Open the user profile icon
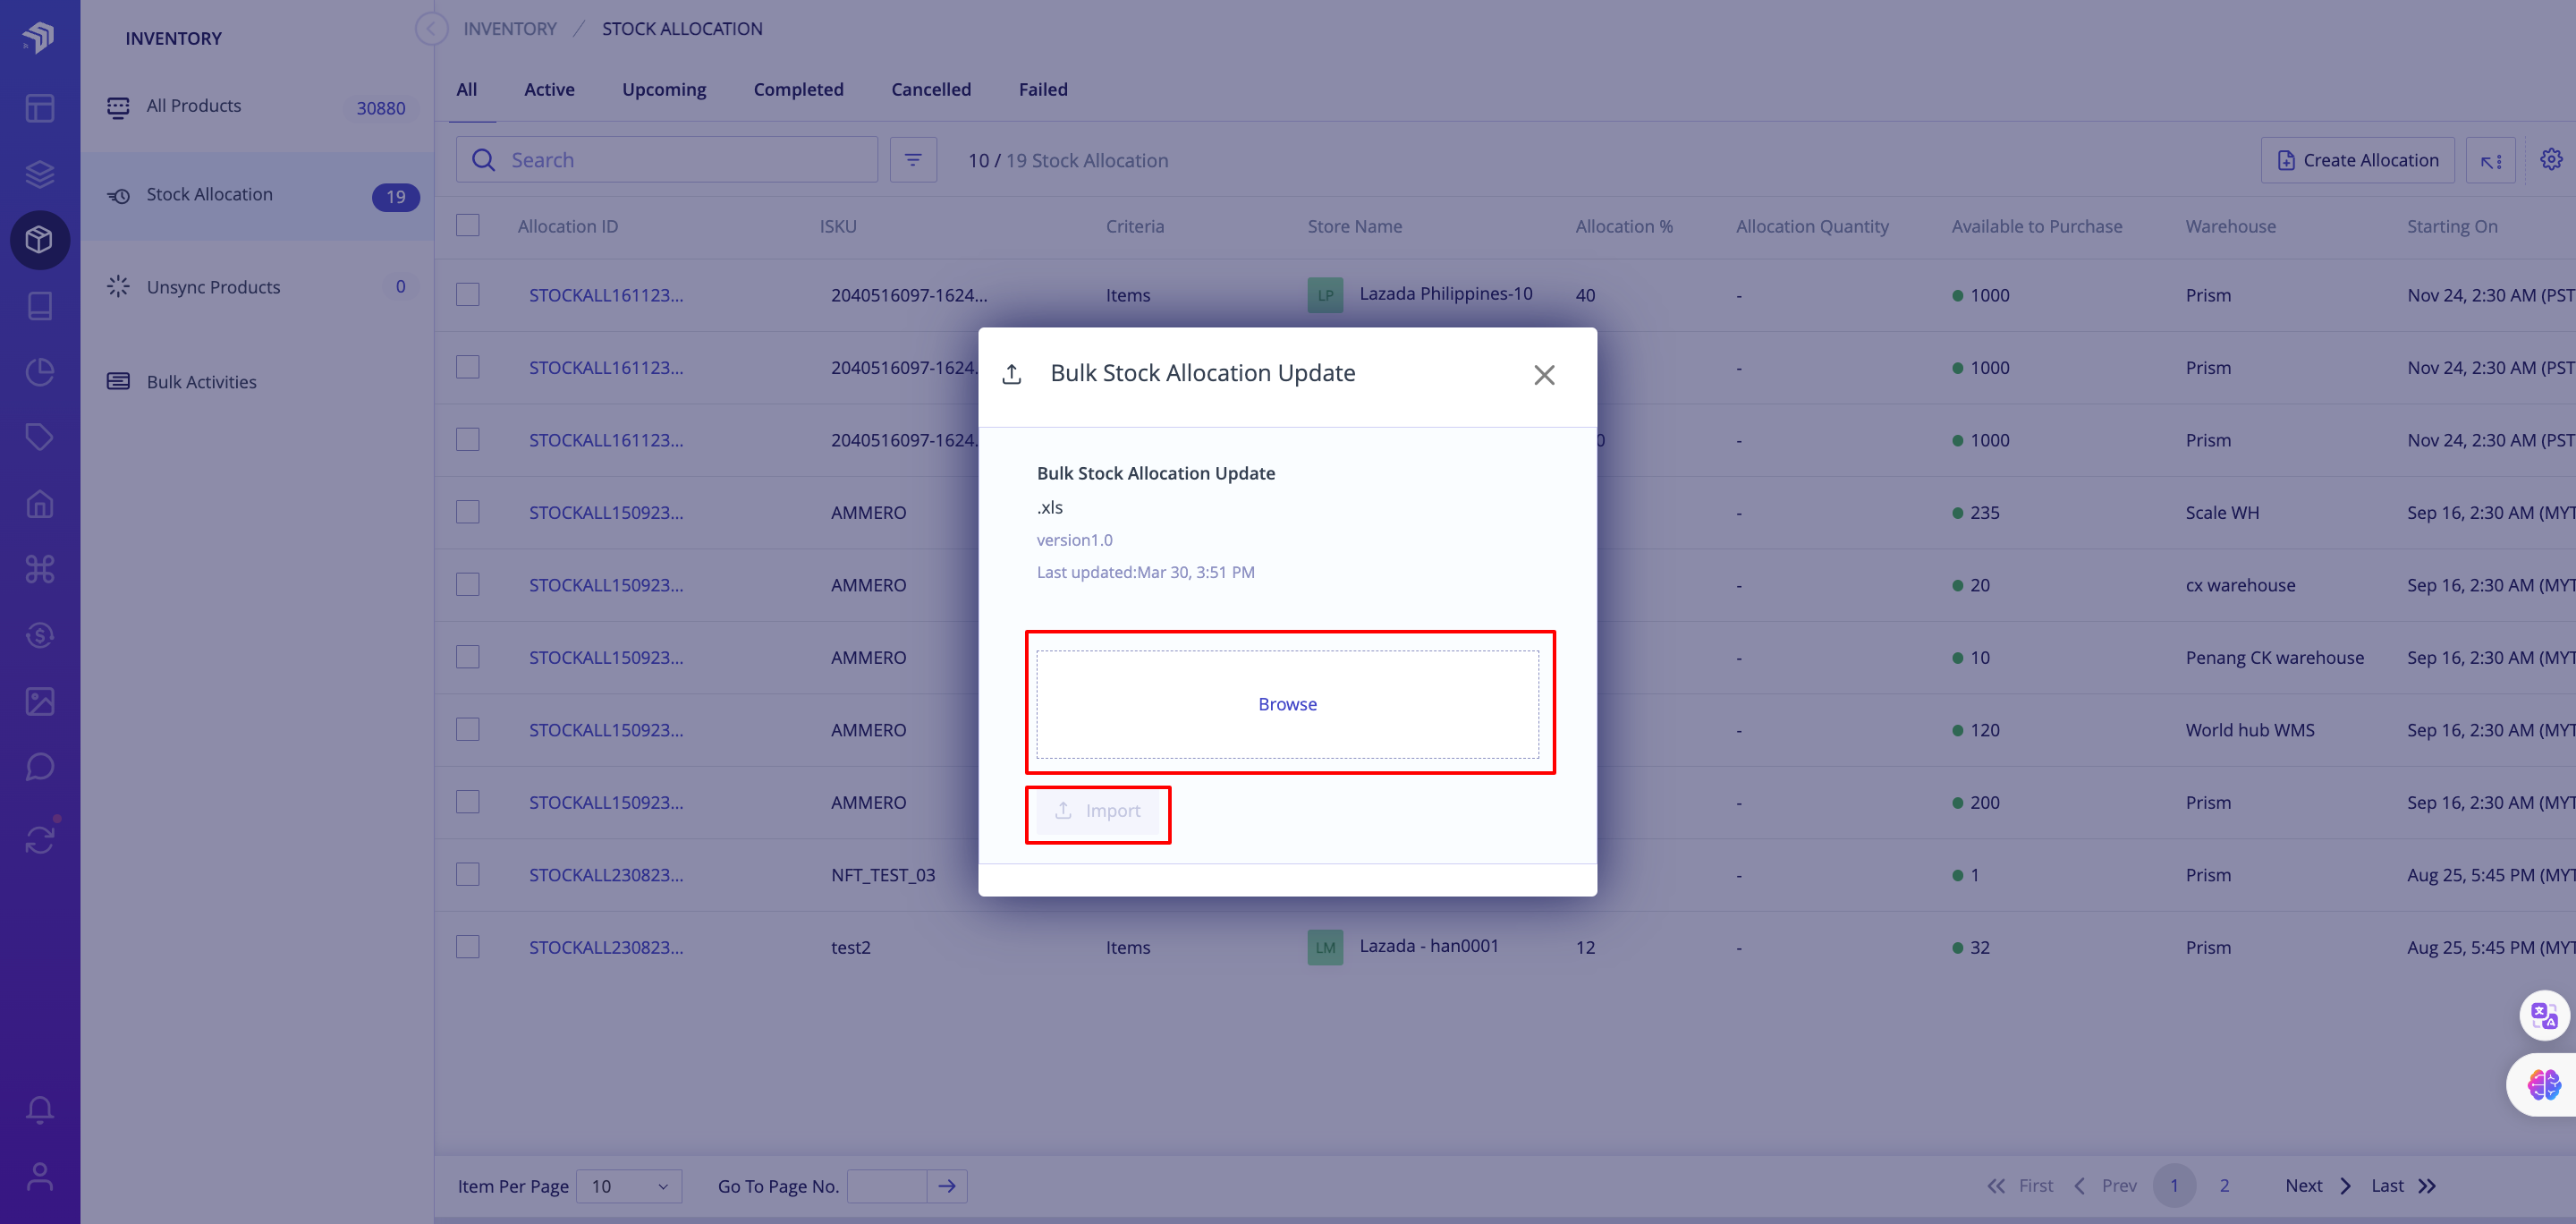Screen dimensions: 2576x1224 pos(39,1176)
